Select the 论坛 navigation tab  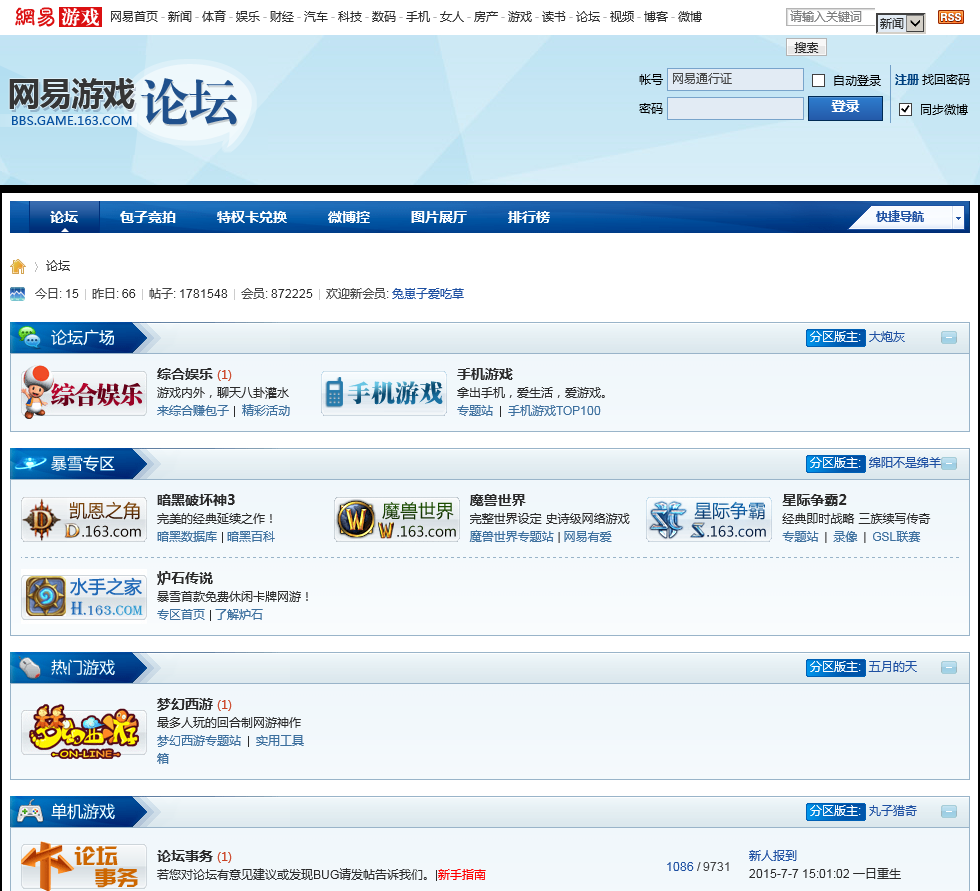point(64,217)
